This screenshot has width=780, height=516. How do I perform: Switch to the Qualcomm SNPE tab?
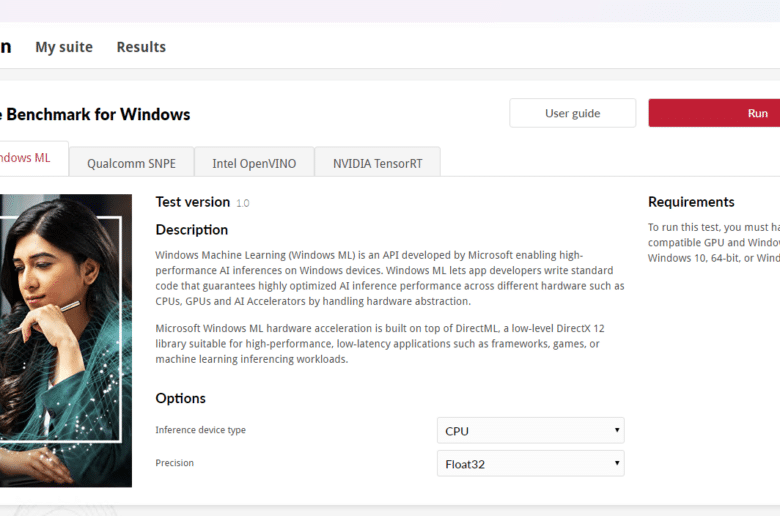[x=131, y=162]
